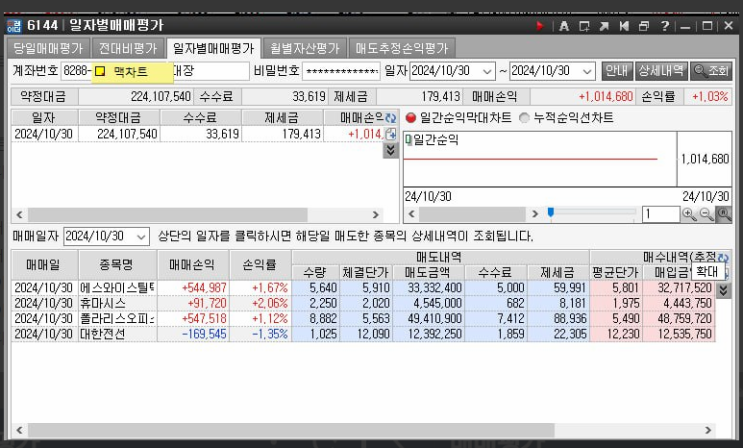Select 누적순익선차트 radio button
This screenshot has width=743, height=448.
[524, 118]
